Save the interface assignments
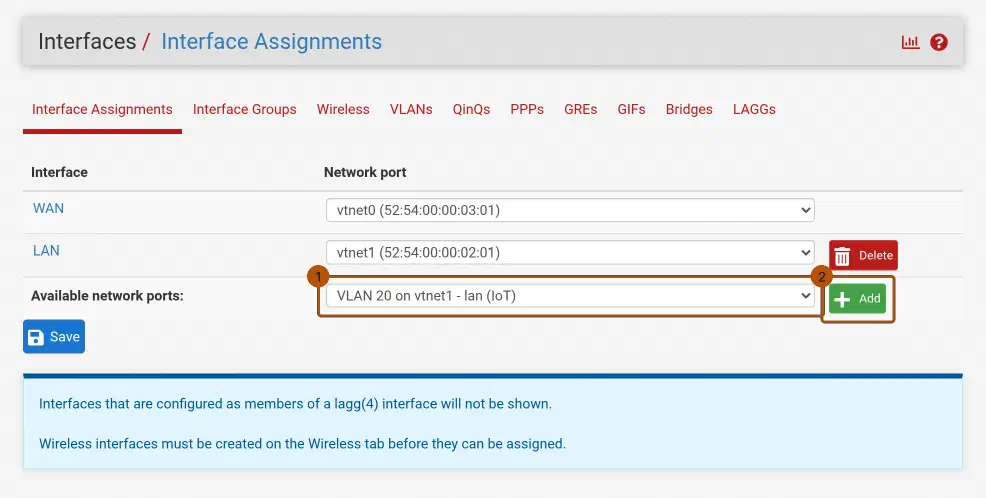The width and height of the screenshot is (986, 498). coord(54,336)
